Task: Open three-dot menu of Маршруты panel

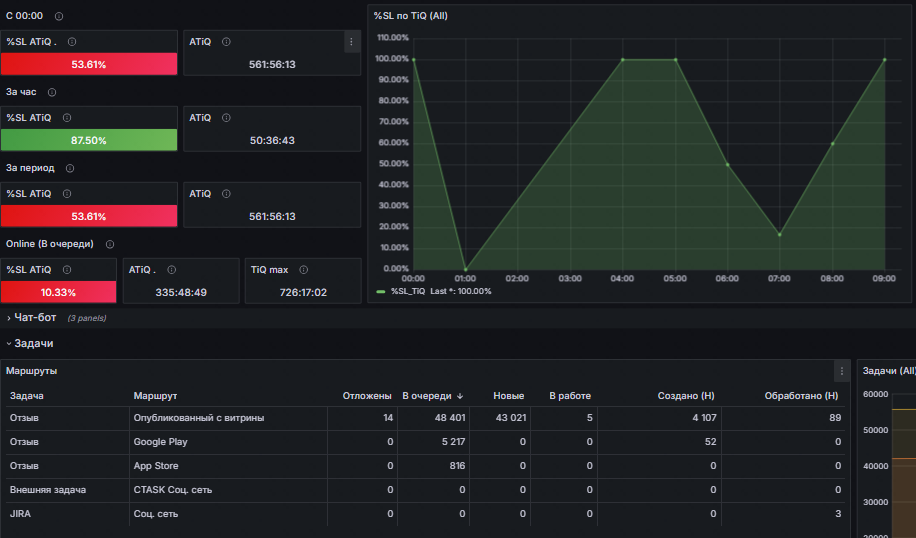Action: (842, 371)
